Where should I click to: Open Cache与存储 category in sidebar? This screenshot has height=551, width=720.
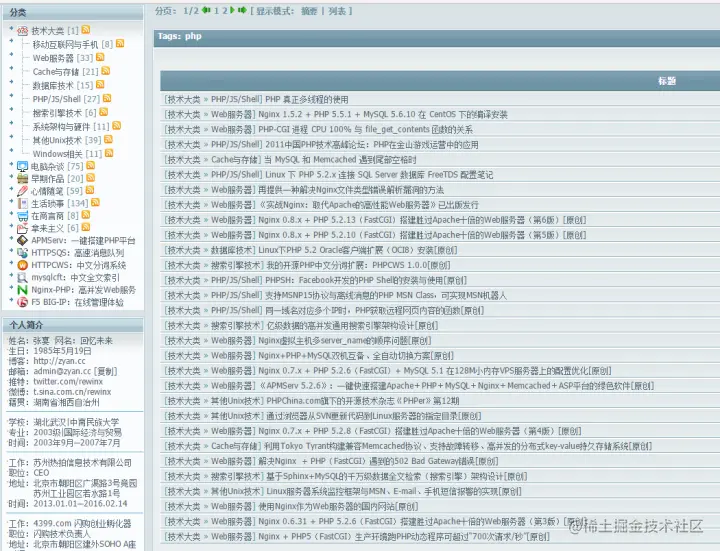click(56, 72)
